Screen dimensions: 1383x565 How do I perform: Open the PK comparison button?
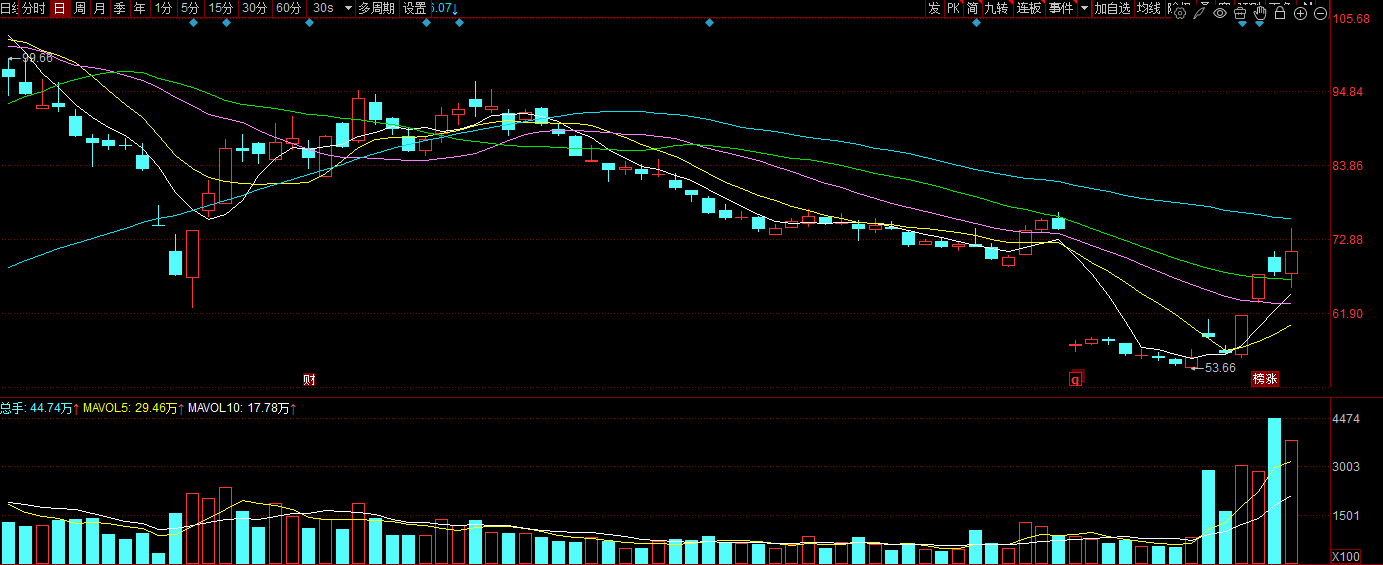[953, 8]
